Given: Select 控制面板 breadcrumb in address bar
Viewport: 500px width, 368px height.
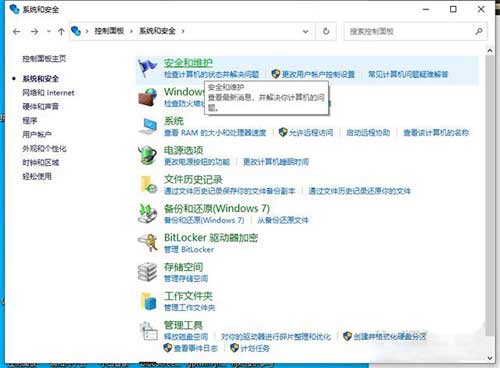Looking at the screenshot, I should (109, 31).
